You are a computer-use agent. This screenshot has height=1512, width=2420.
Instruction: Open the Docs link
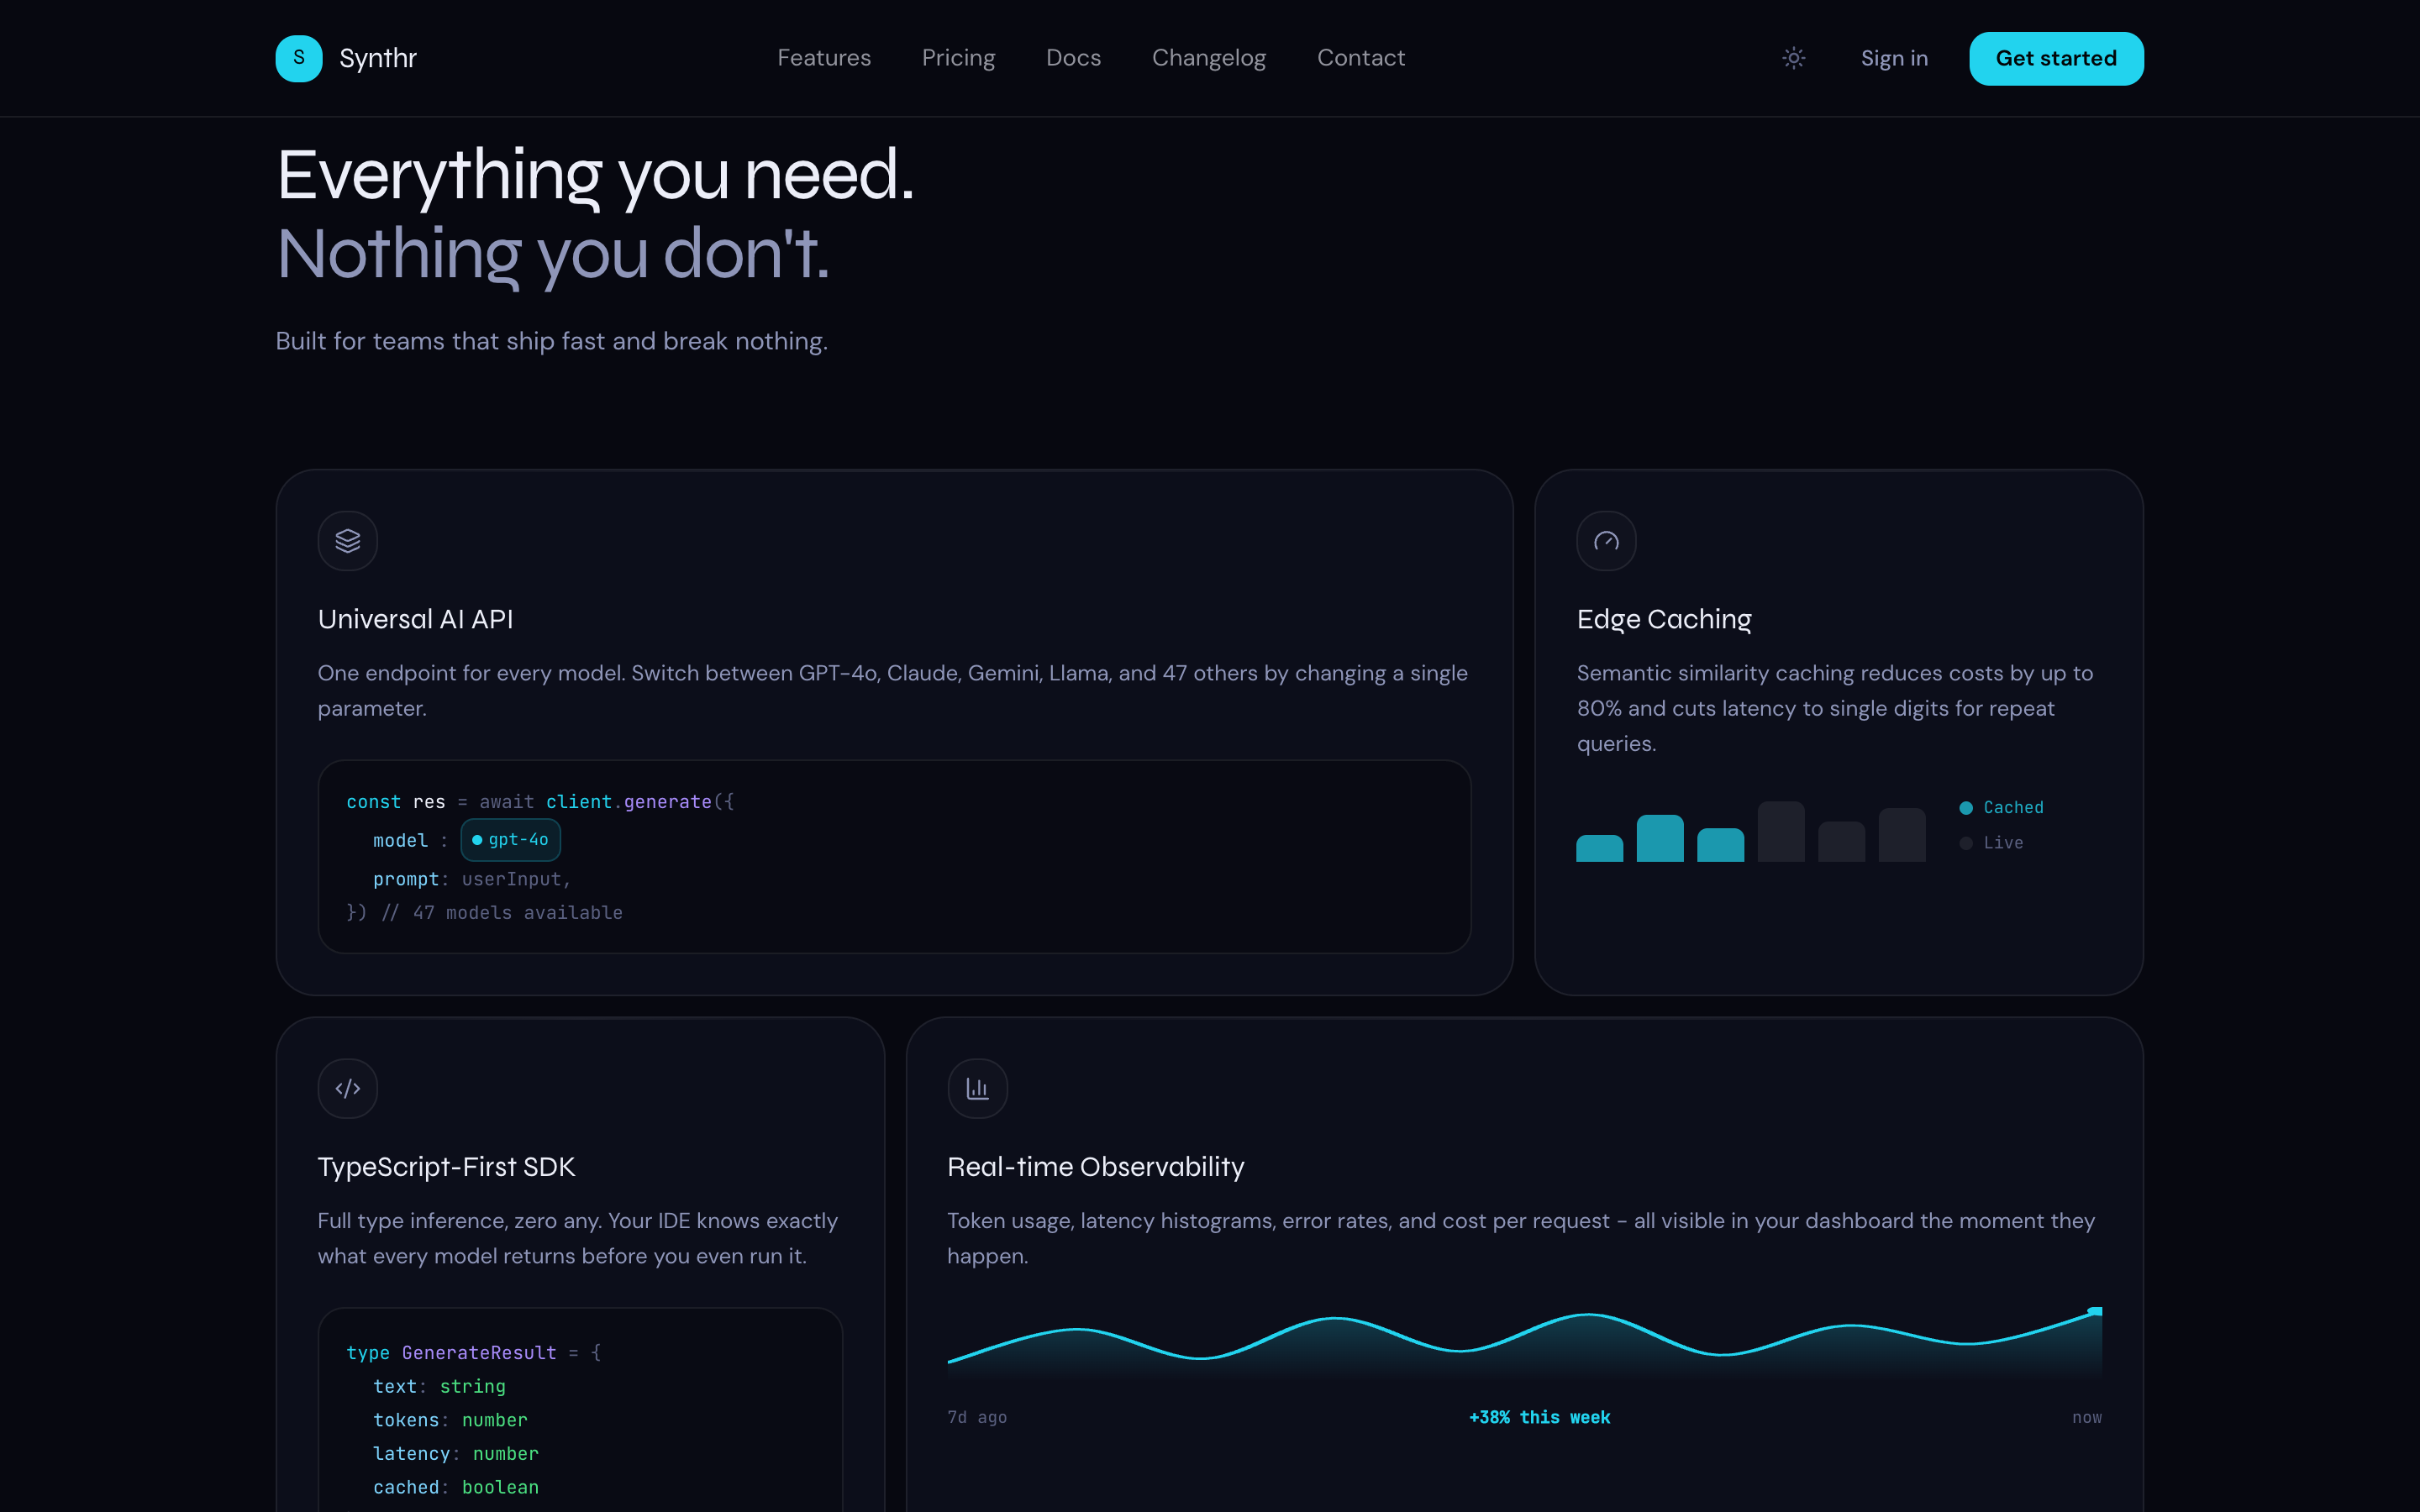pos(1073,58)
